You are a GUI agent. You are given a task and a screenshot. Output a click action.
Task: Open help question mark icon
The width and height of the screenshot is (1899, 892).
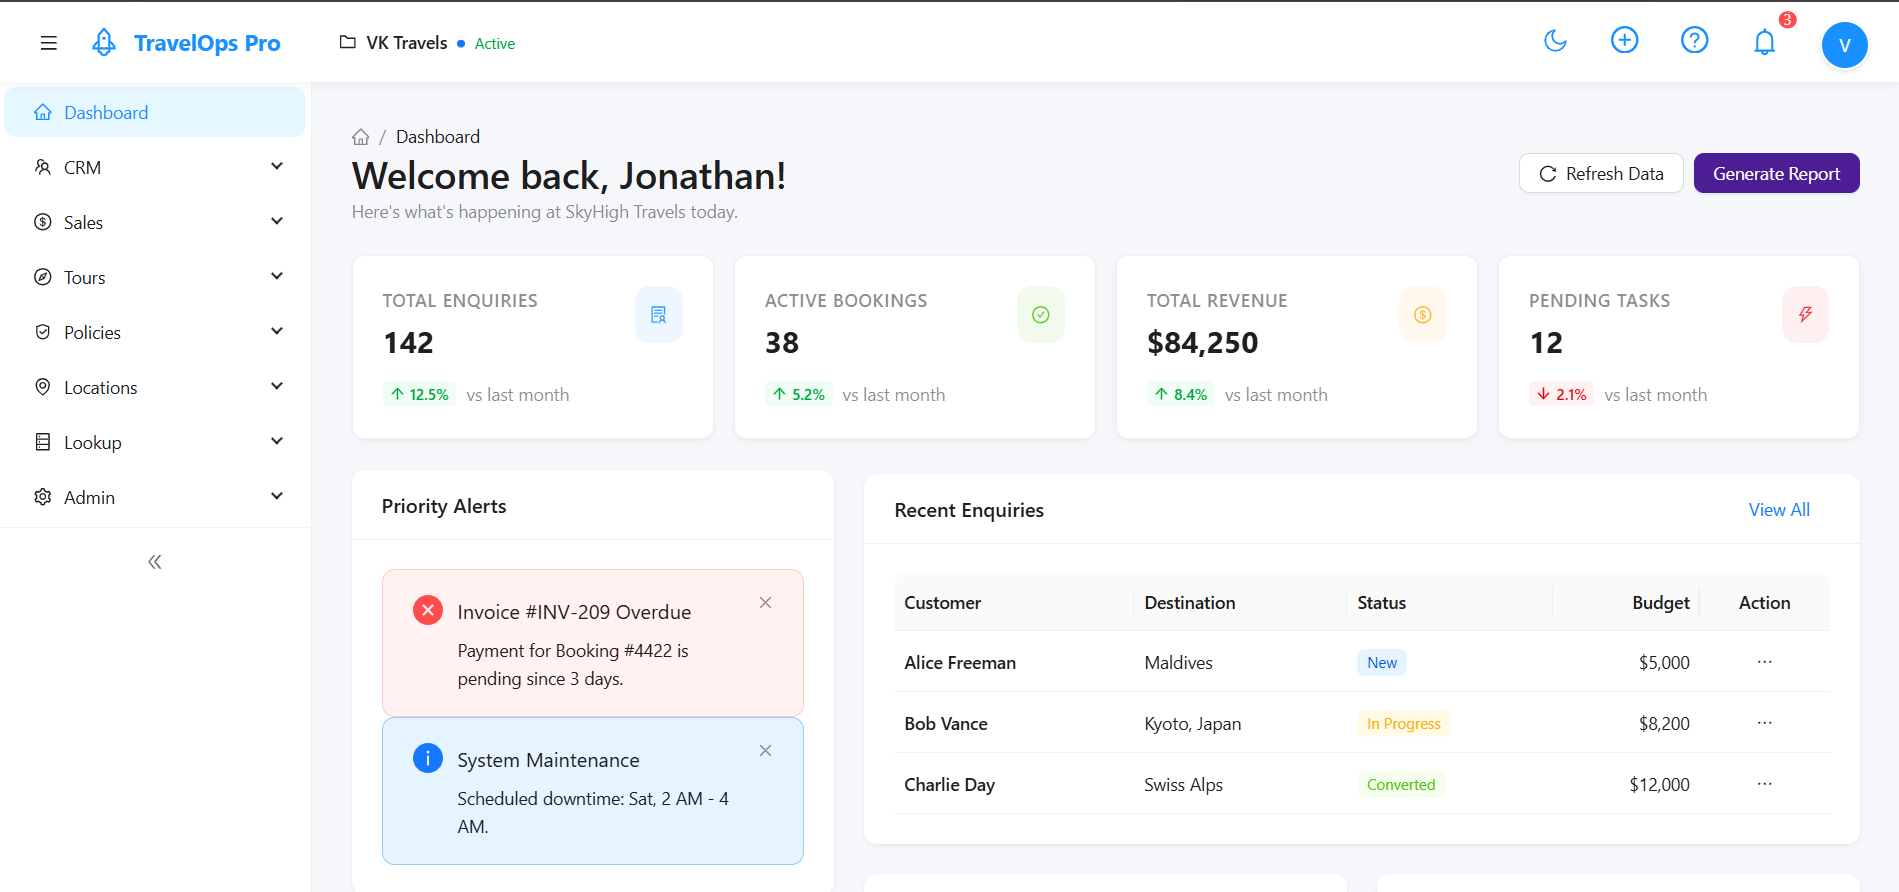click(x=1694, y=40)
